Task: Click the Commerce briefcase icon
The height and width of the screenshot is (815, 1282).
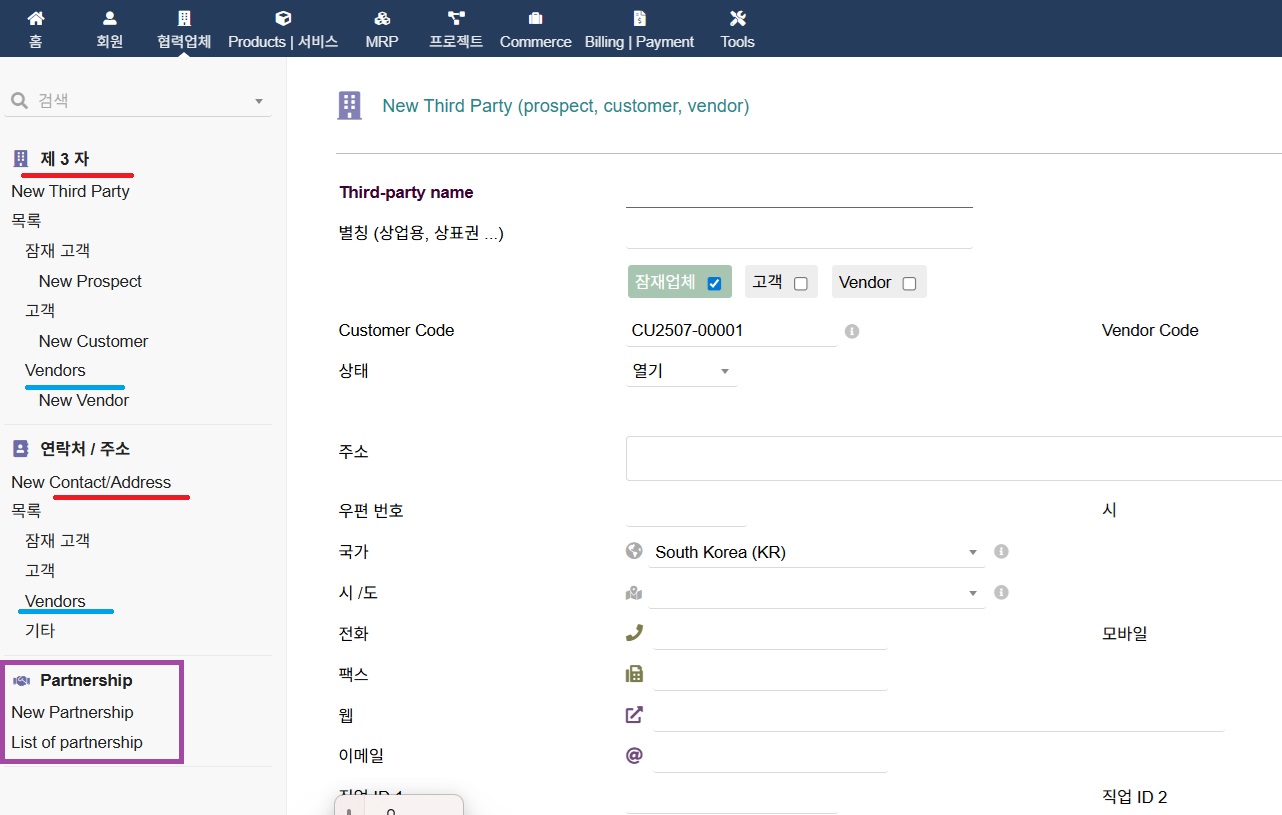Action: coord(535,18)
